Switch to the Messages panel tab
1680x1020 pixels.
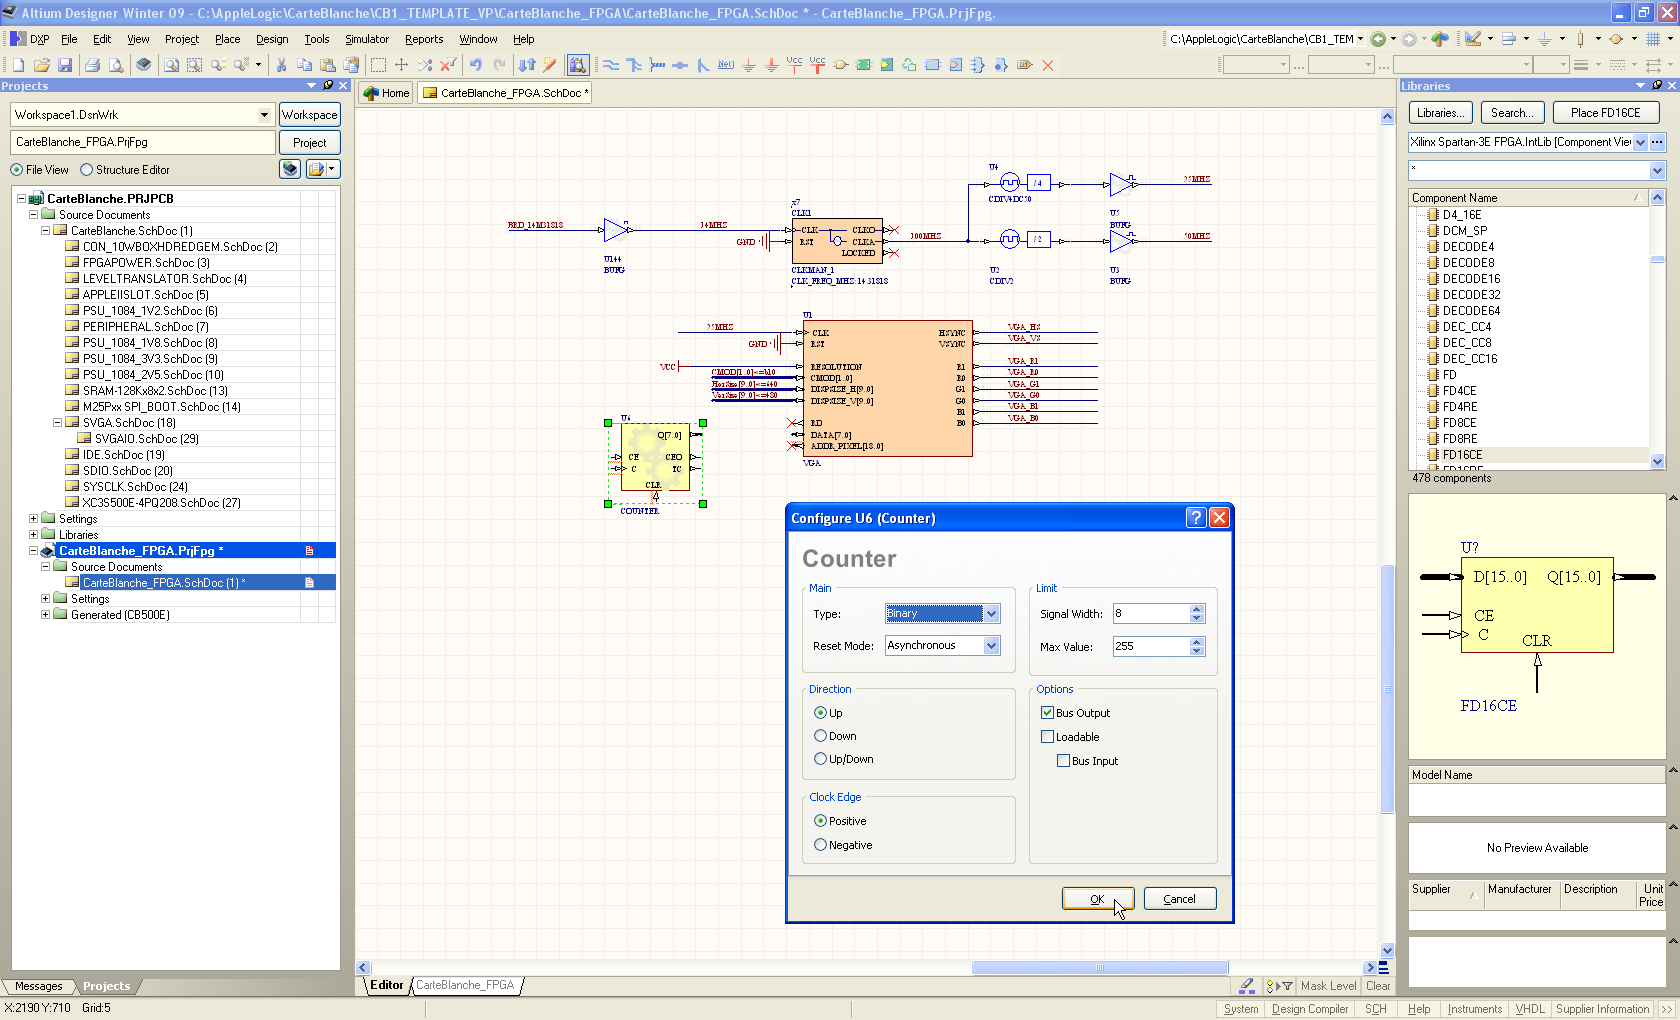[38, 986]
